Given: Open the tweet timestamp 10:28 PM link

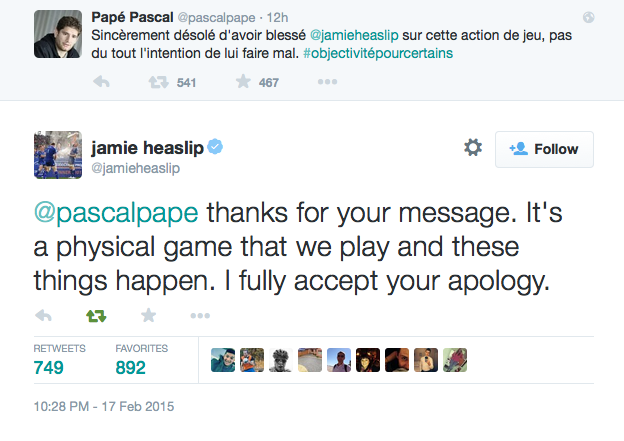Looking at the screenshot, I should 104,406.
